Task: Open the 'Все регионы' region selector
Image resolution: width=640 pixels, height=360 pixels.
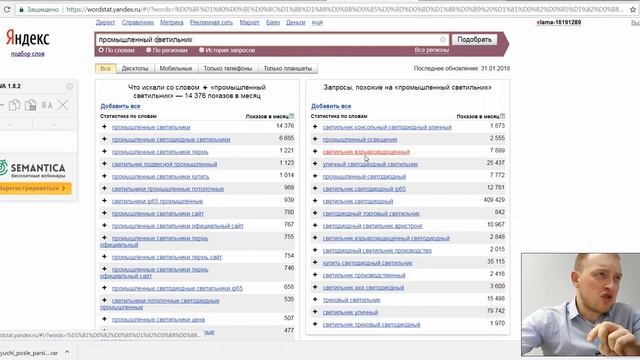Action: 431,50
